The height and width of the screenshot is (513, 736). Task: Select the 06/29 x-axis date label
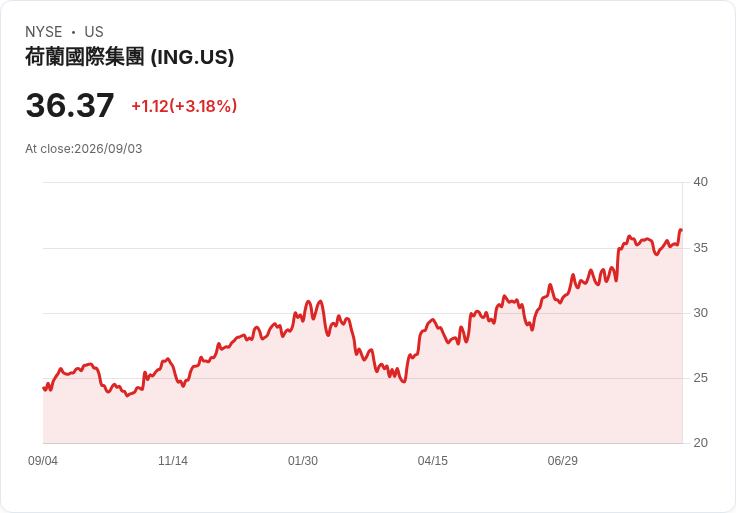coord(562,461)
